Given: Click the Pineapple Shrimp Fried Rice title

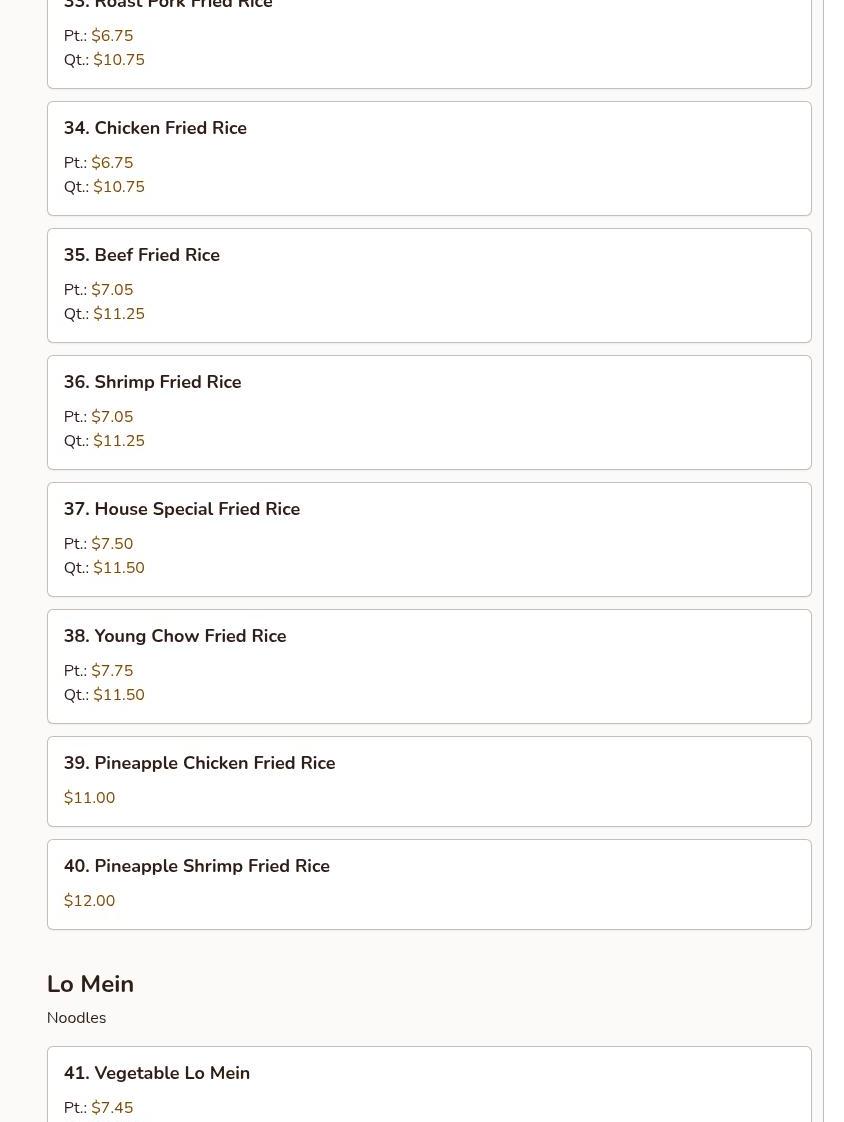Looking at the screenshot, I should pyautogui.click(x=197, y=866).
